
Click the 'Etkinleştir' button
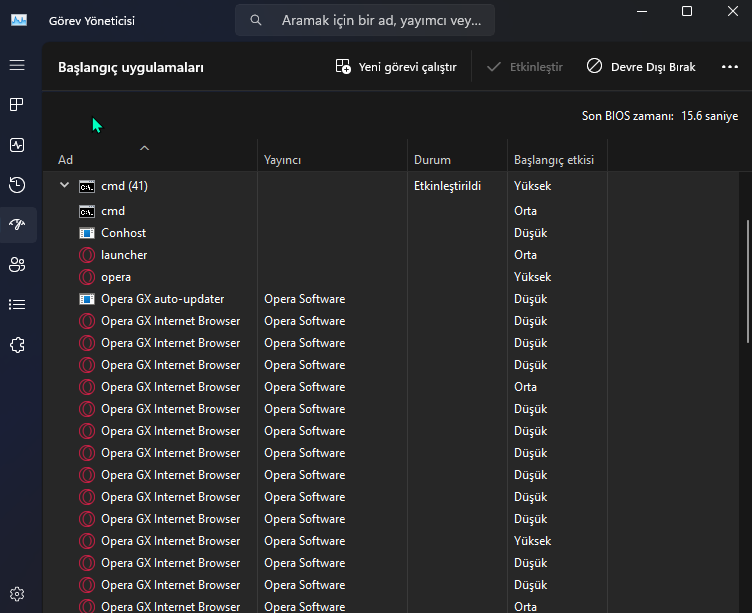525,67
